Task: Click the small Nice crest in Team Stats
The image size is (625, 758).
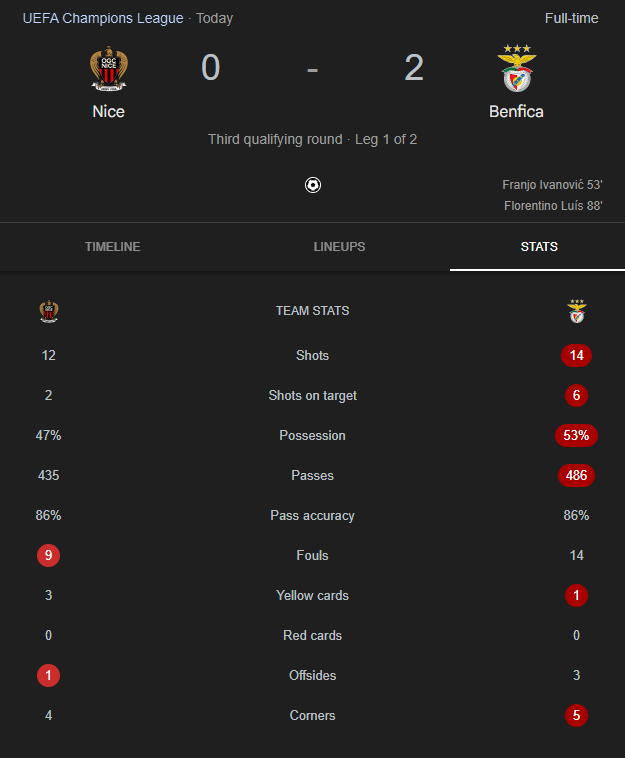Action: [49, 311]
